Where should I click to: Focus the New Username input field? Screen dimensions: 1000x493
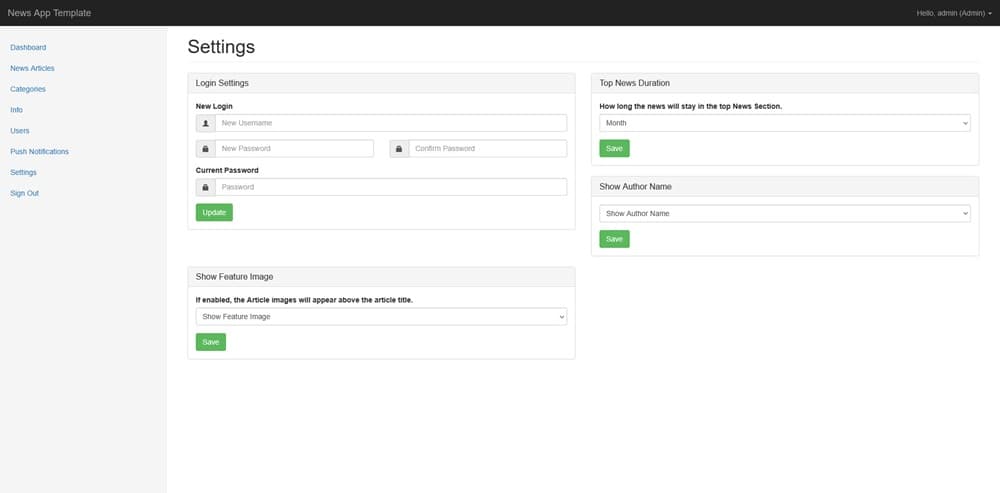click(x=390, y=123)
